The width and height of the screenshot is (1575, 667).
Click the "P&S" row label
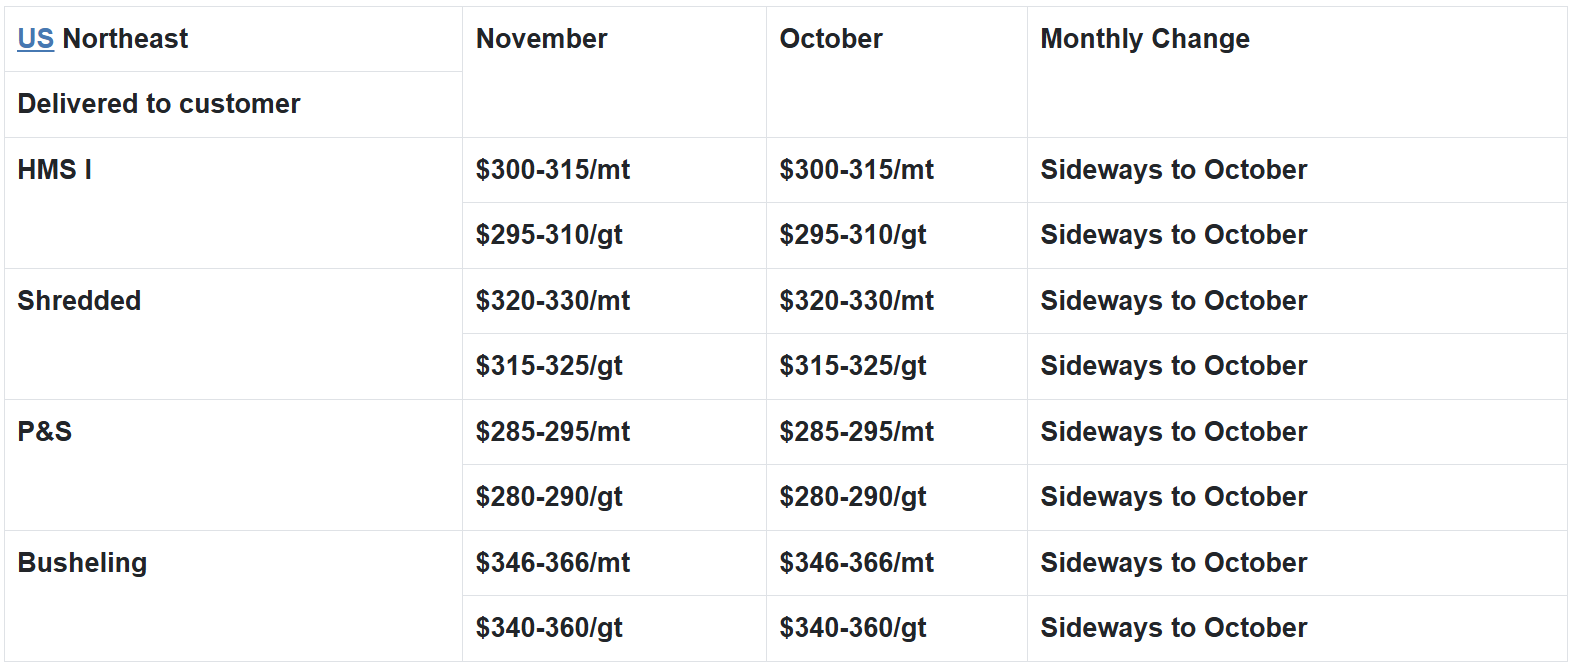coord(45,432)
